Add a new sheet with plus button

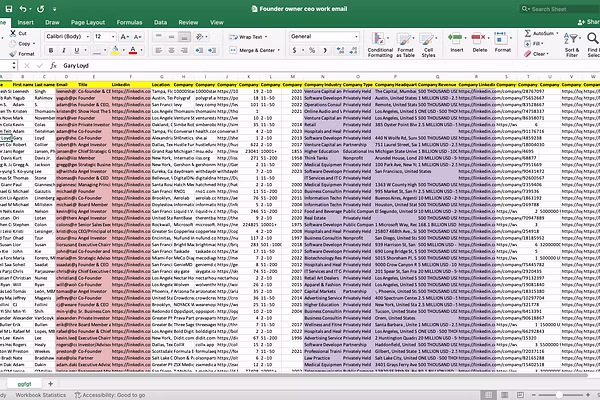pyautogui.click(x=50, y=383)
